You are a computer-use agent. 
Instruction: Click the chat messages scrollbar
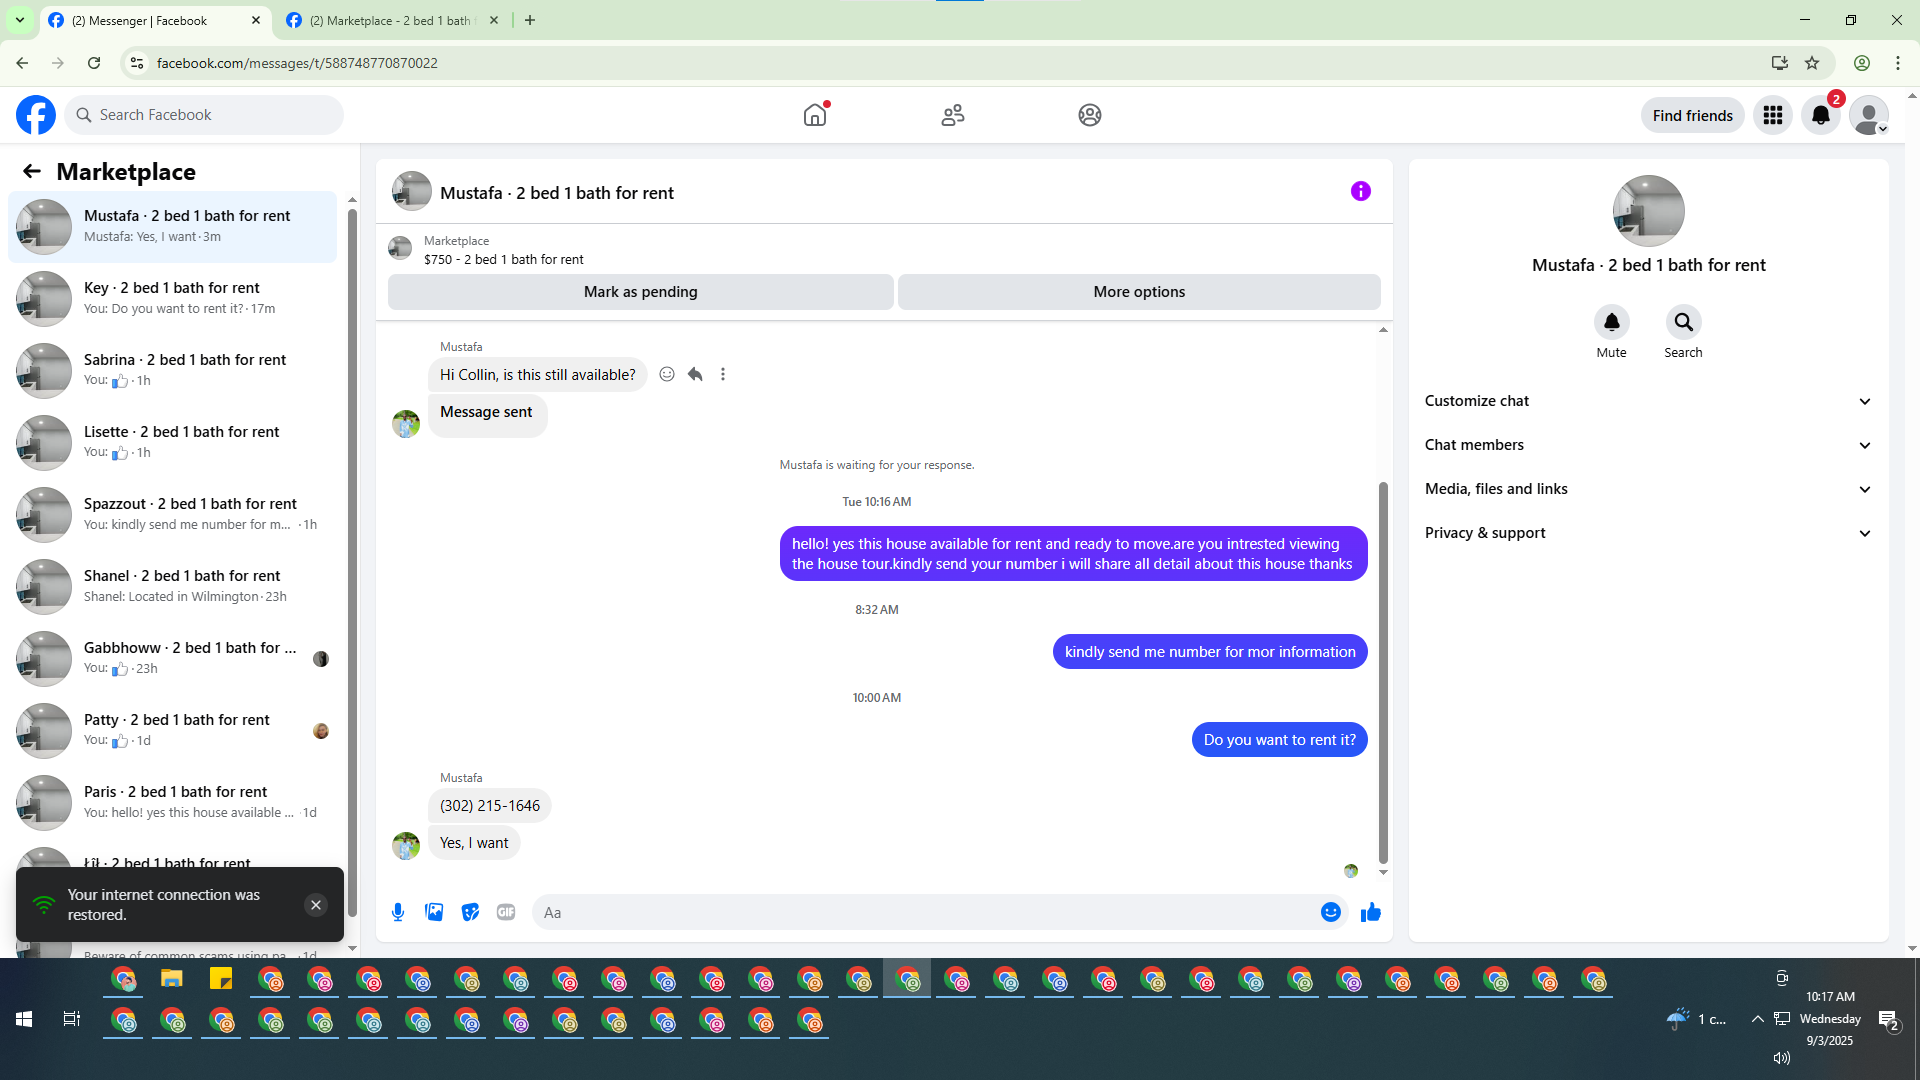(1383, 672)
